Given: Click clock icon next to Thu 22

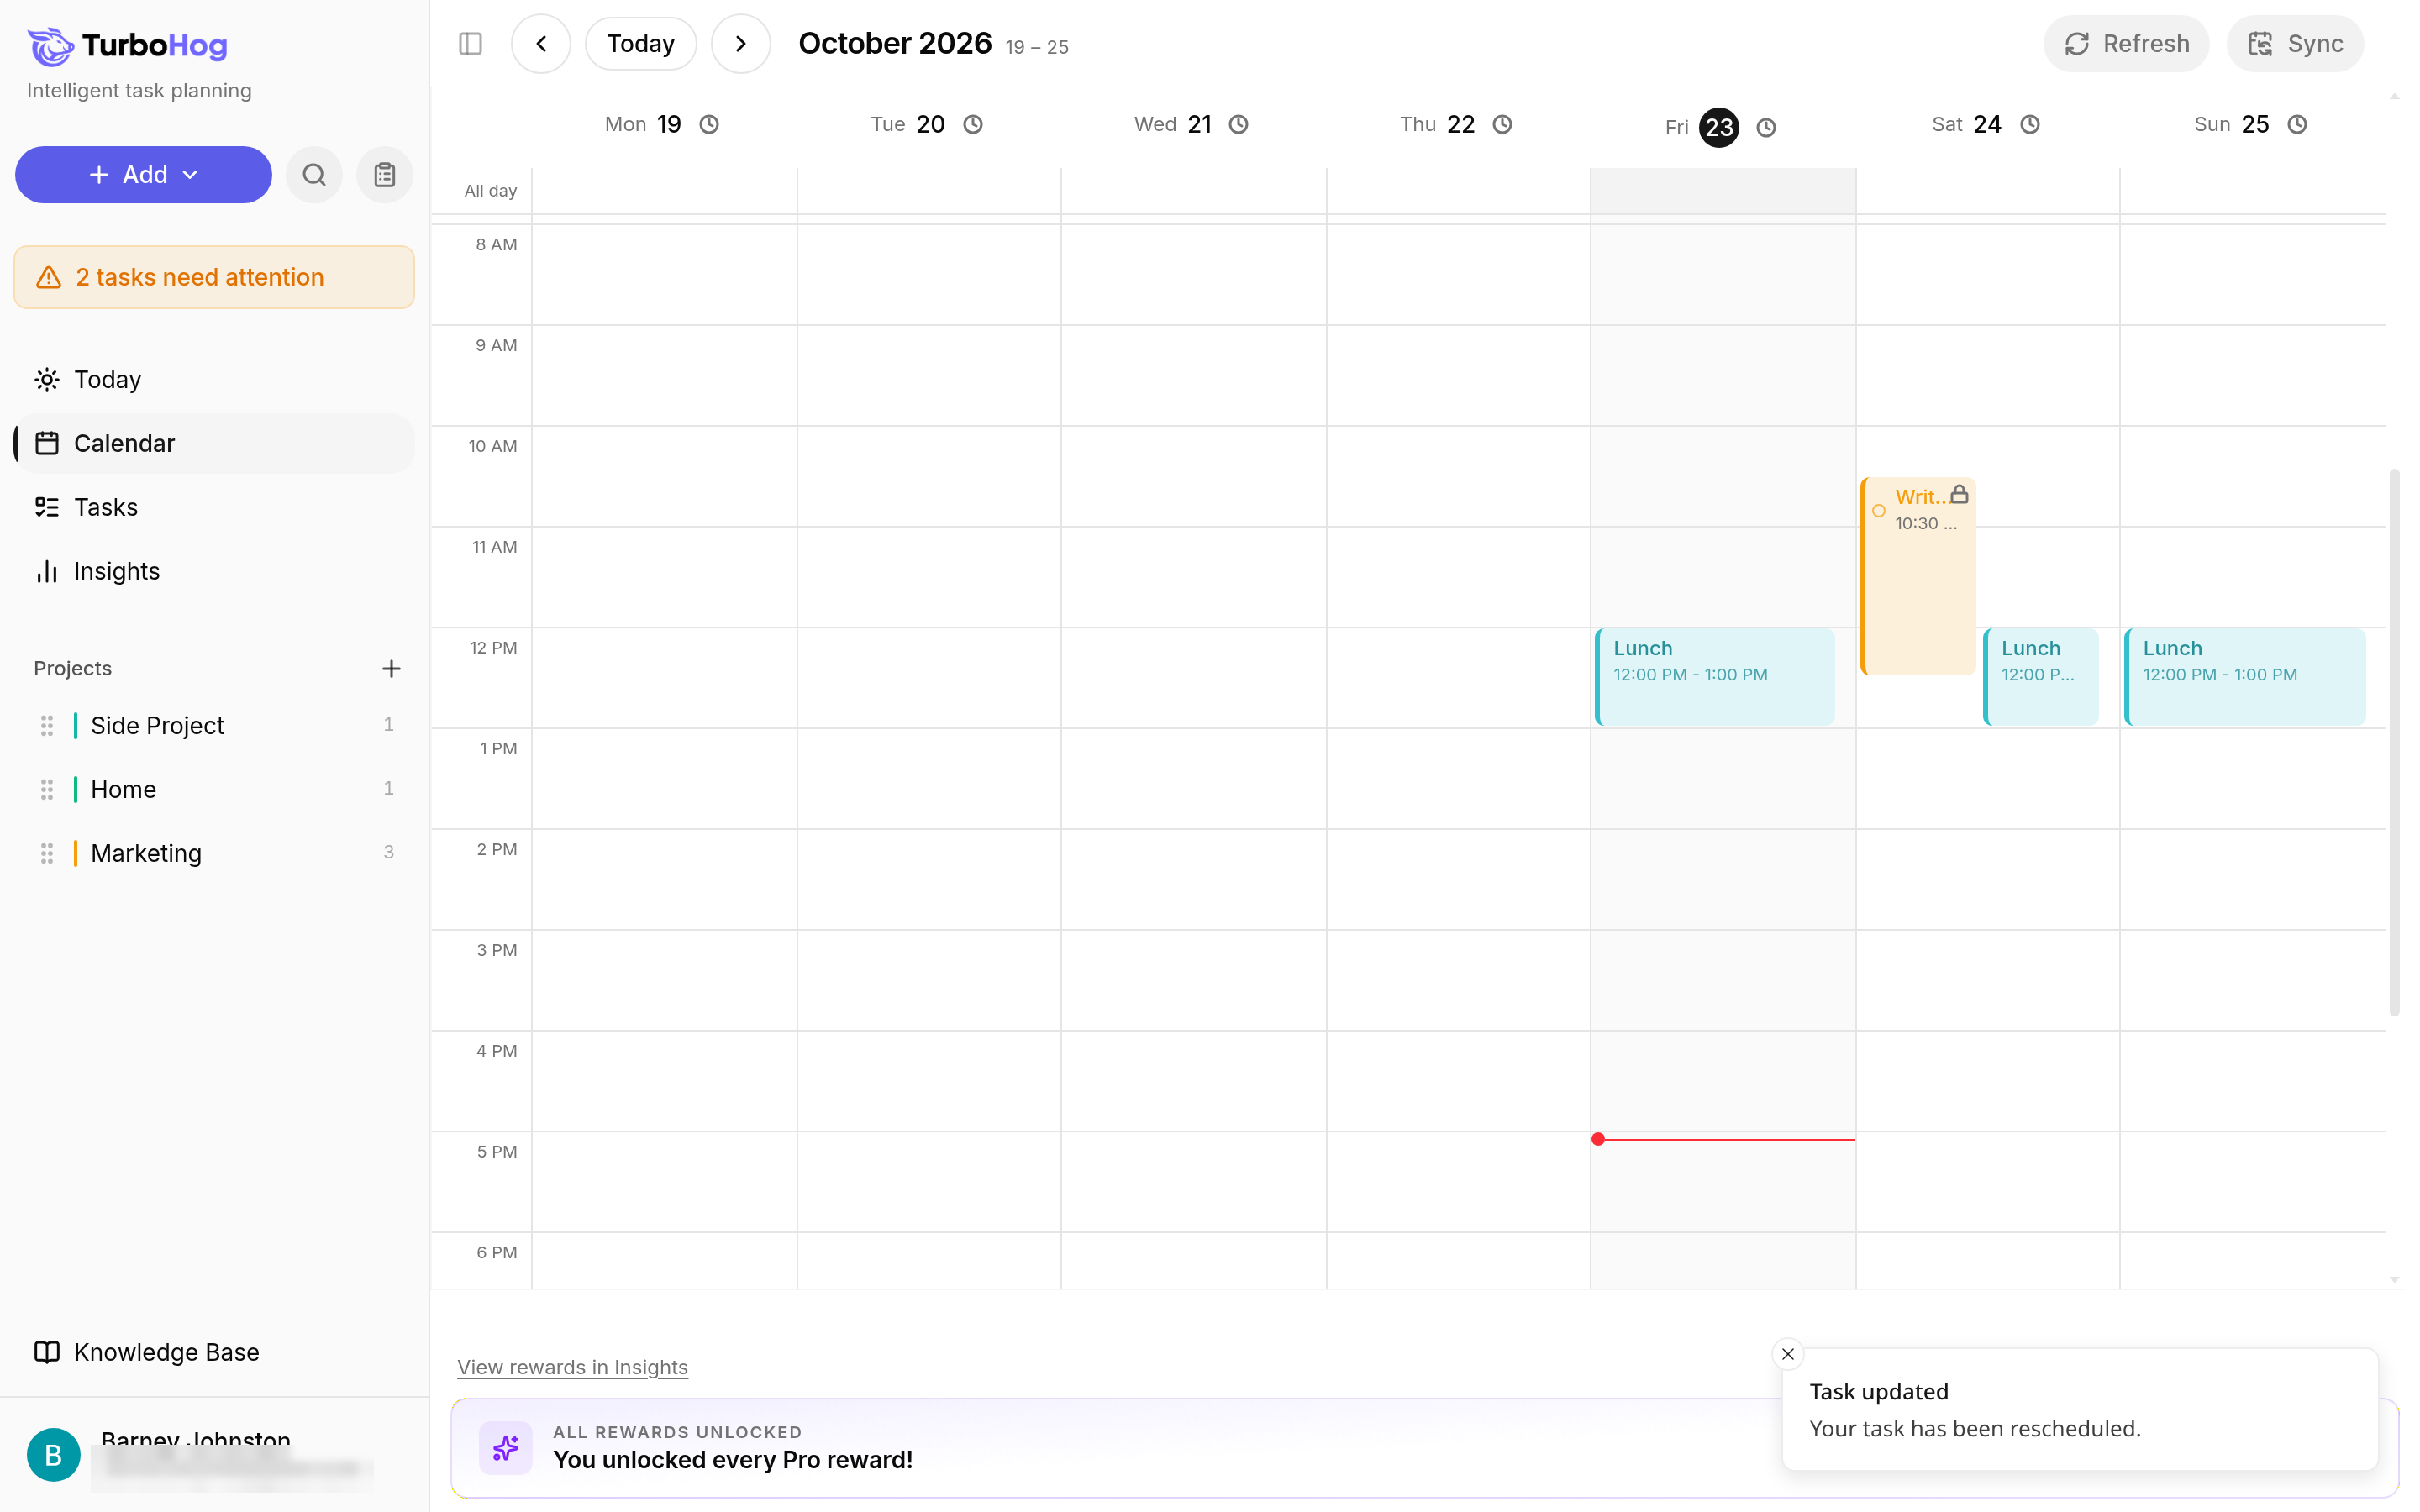Looking at the screenshot, I should click(1502, 124).
